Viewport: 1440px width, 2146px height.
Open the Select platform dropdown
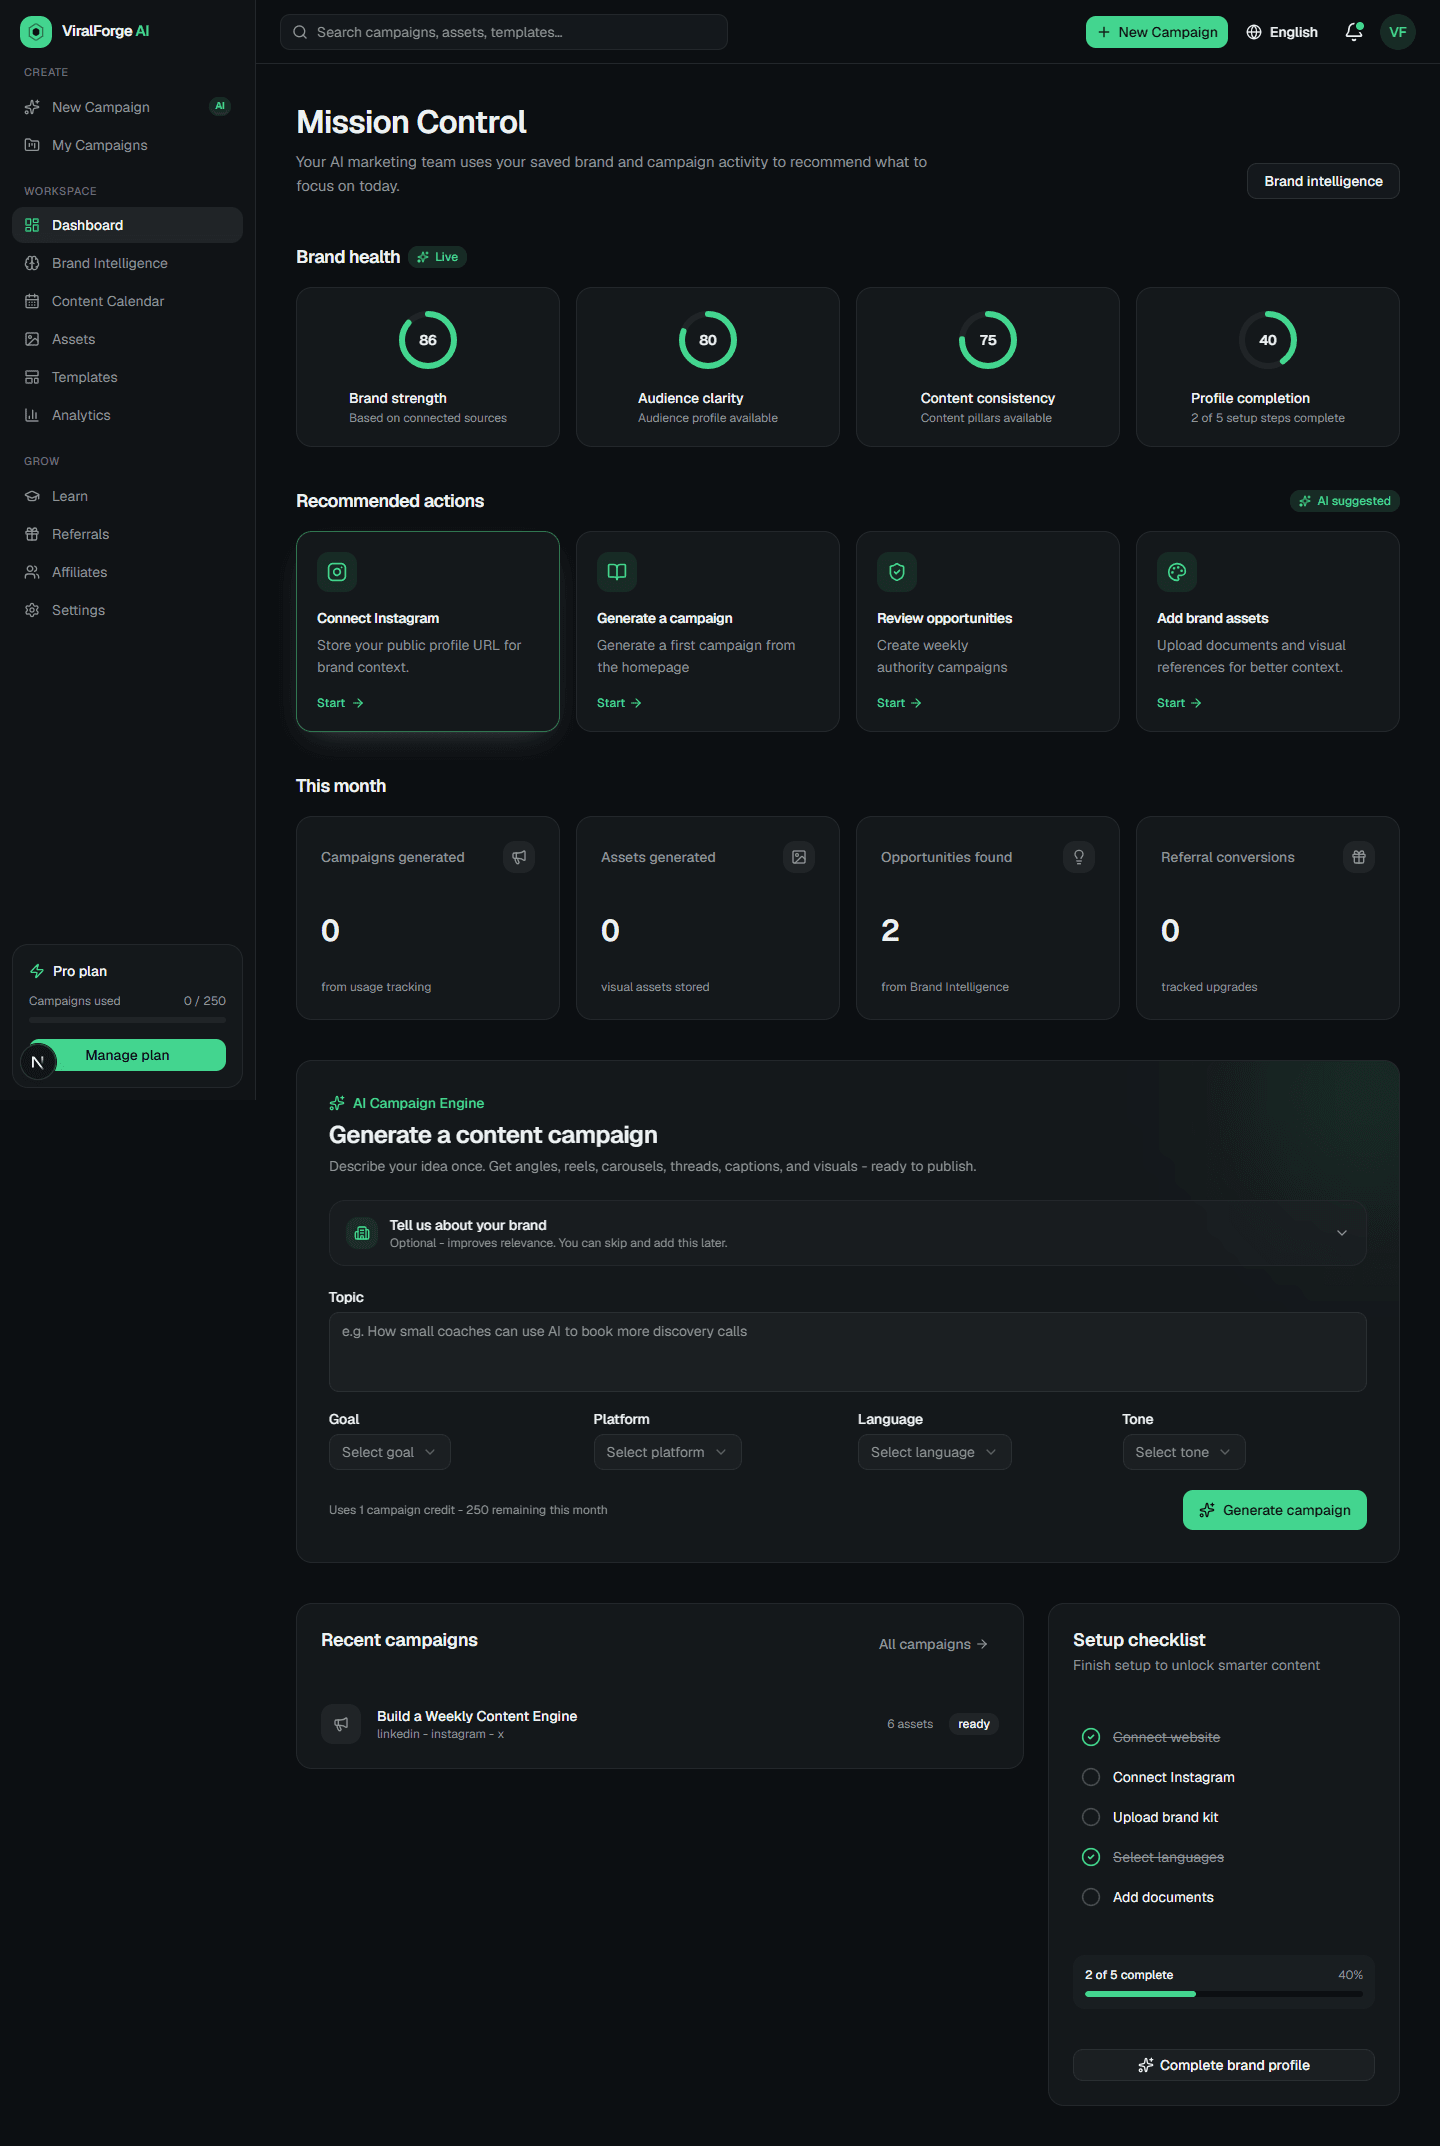(667, 1452)
